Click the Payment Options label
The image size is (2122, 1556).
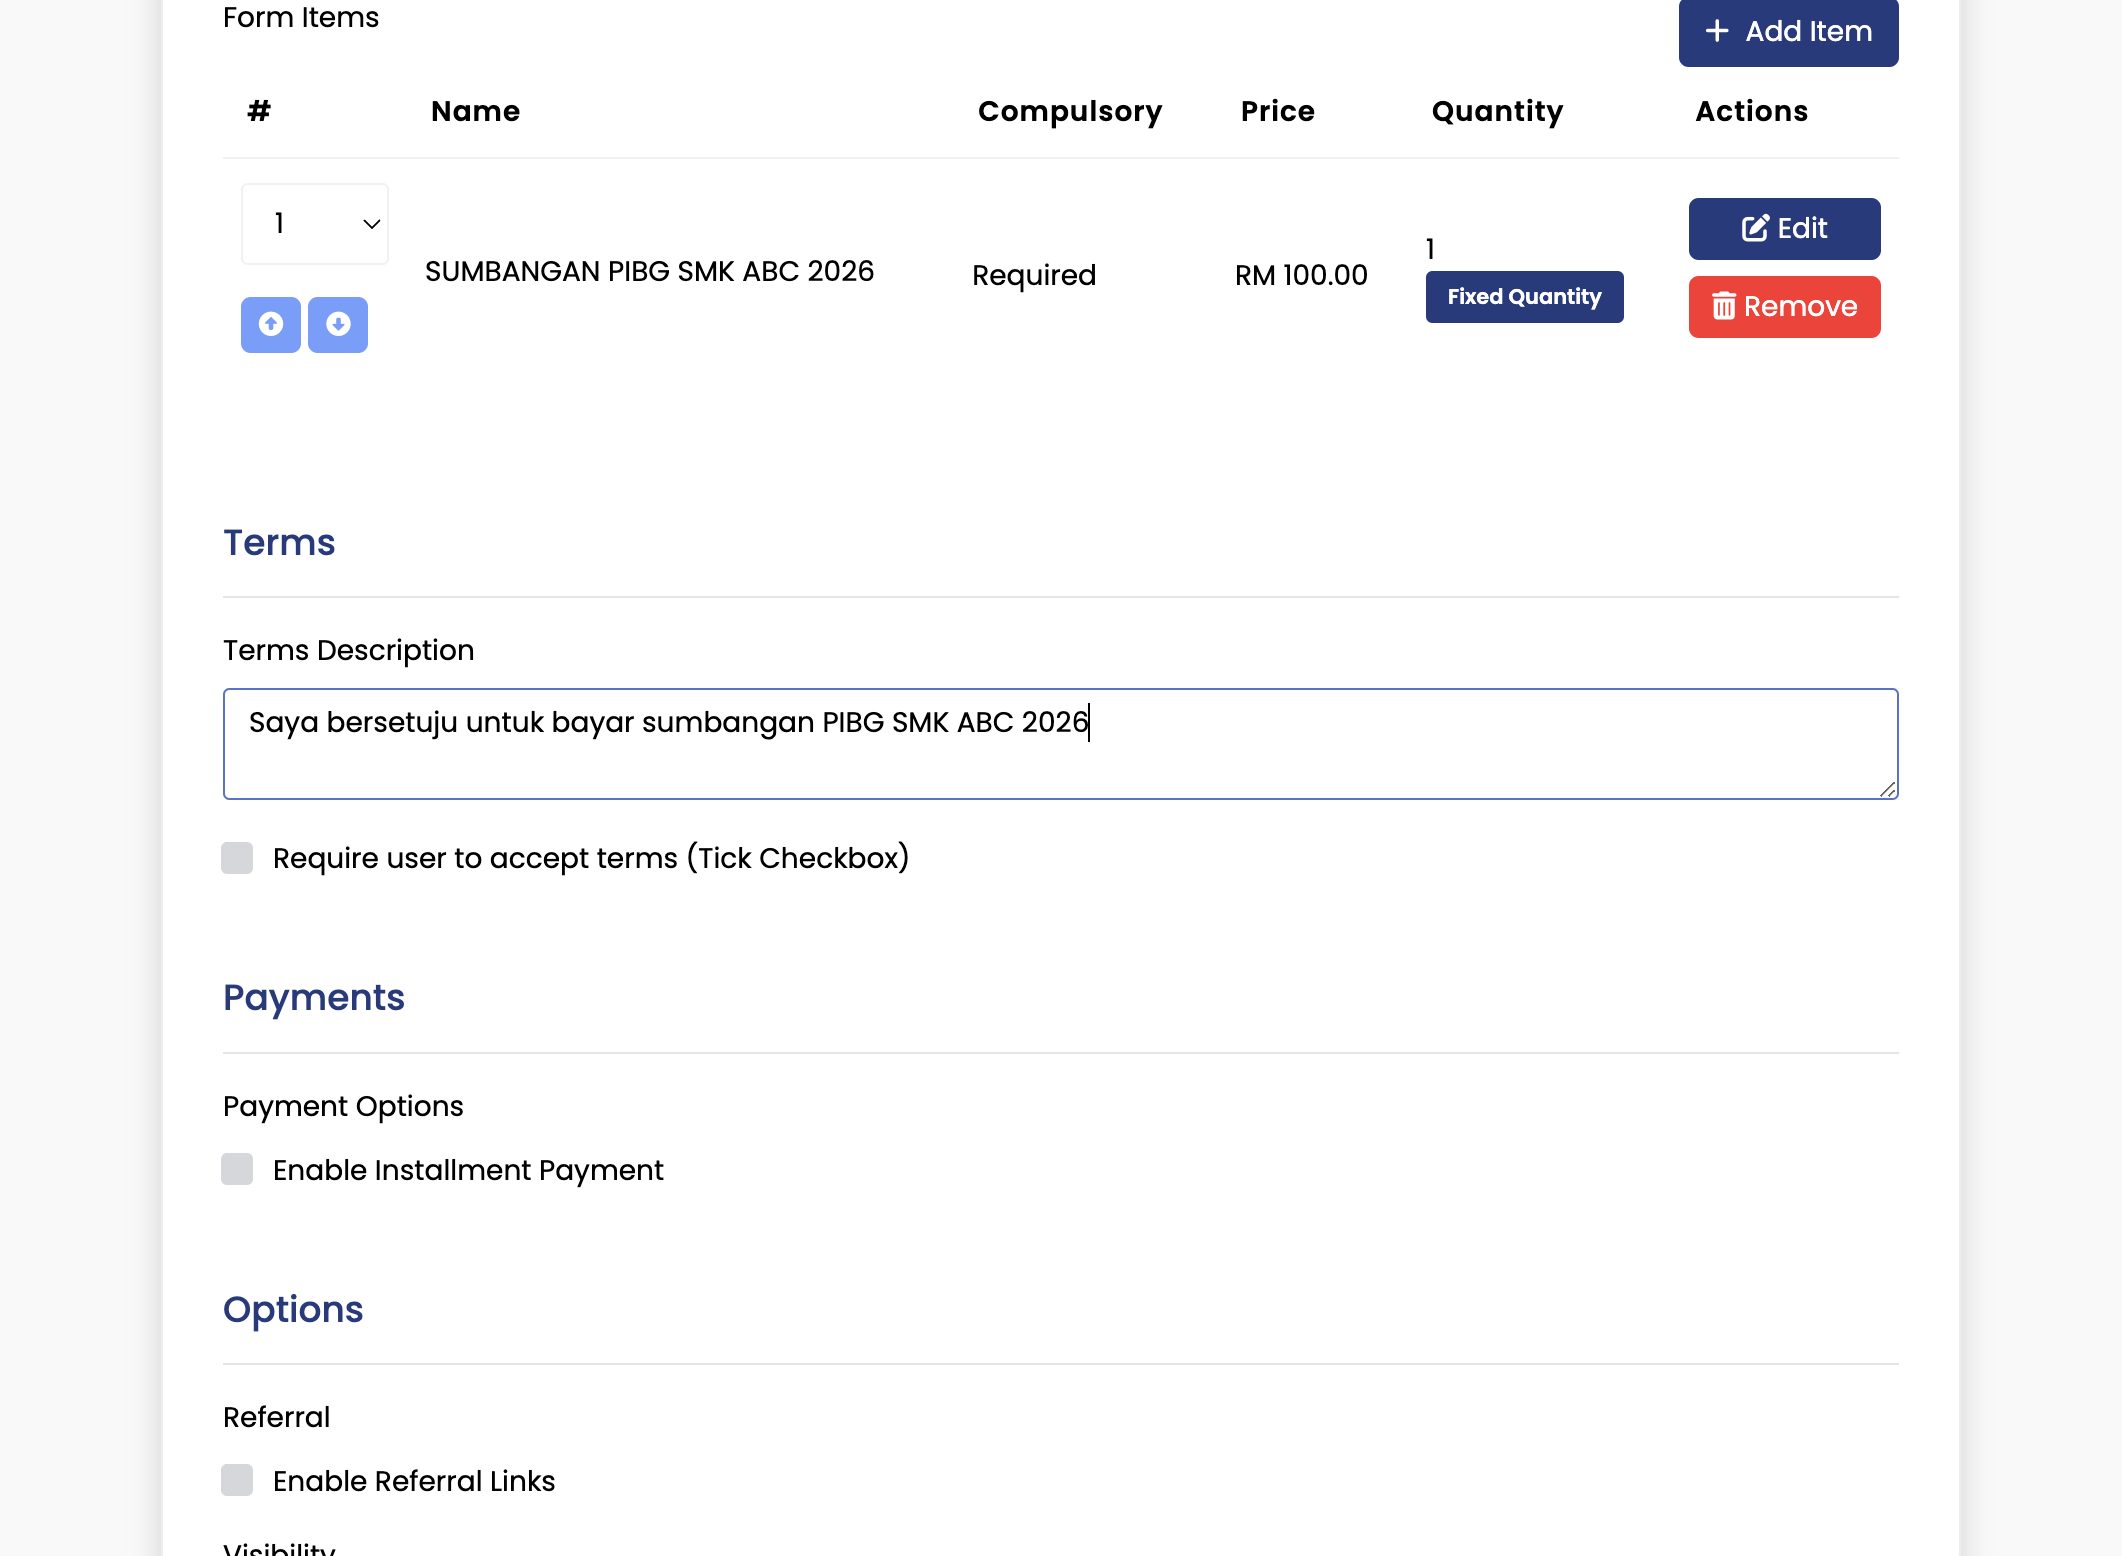343,1106
